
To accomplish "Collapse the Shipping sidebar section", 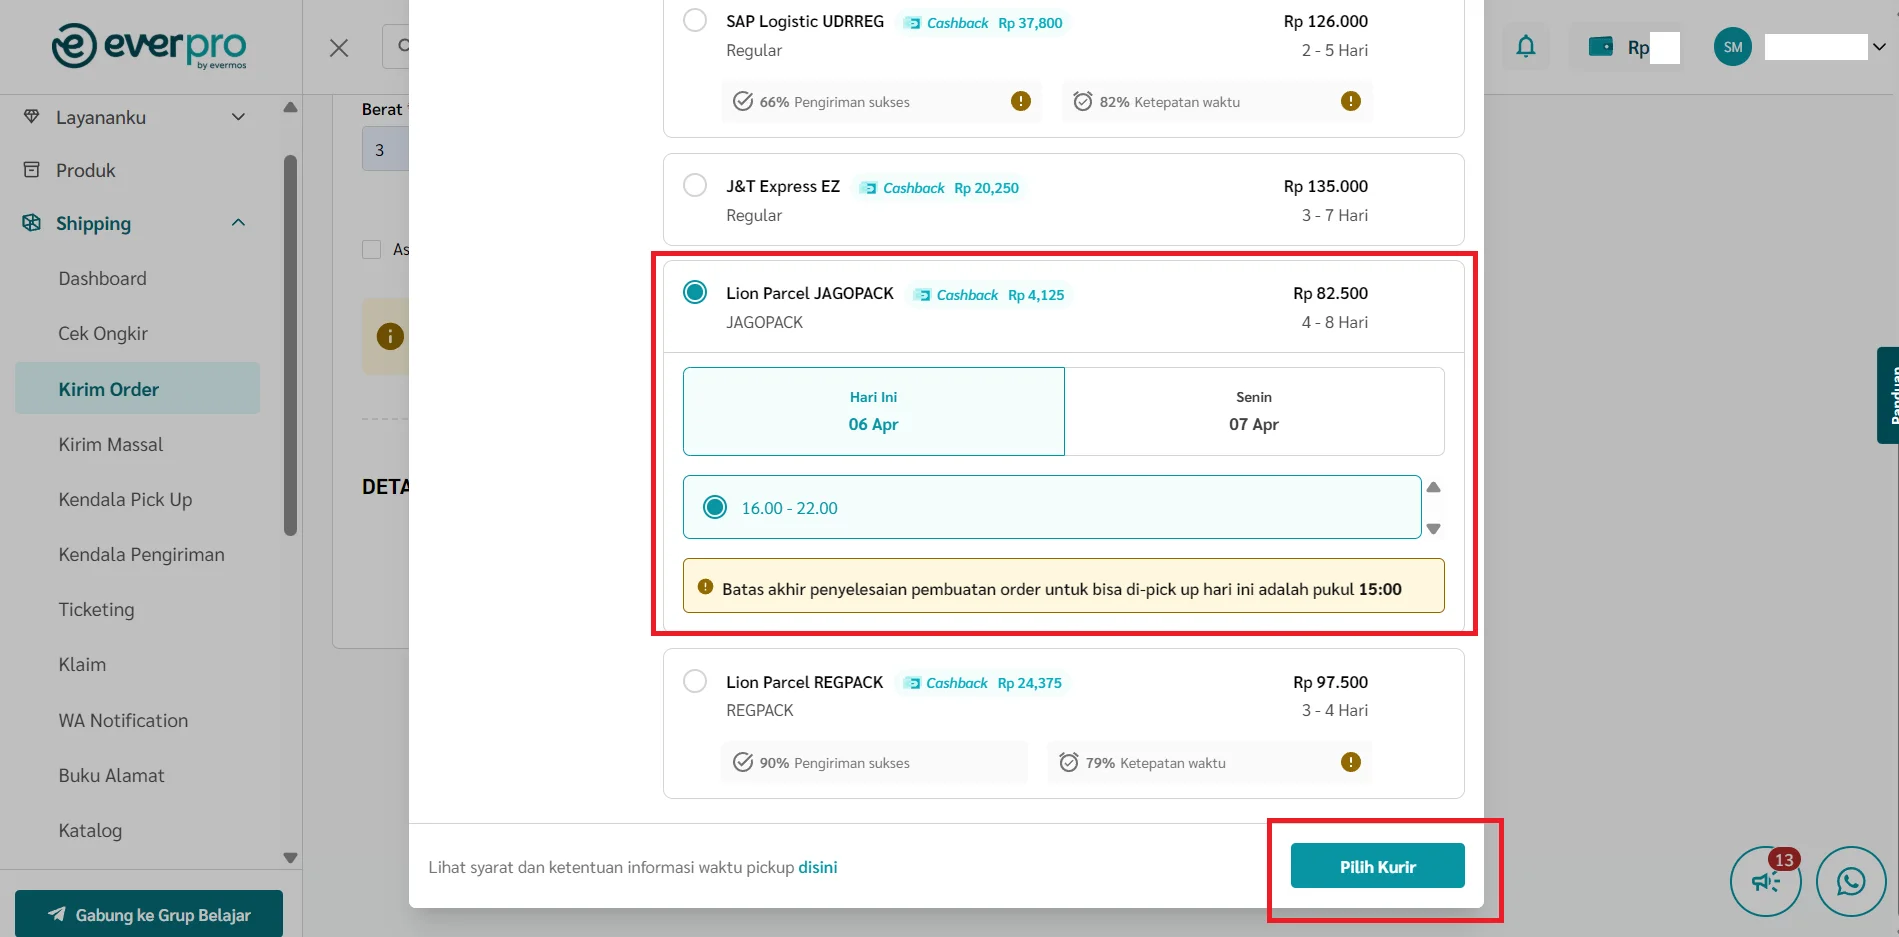I will click(x=238, y=223).
